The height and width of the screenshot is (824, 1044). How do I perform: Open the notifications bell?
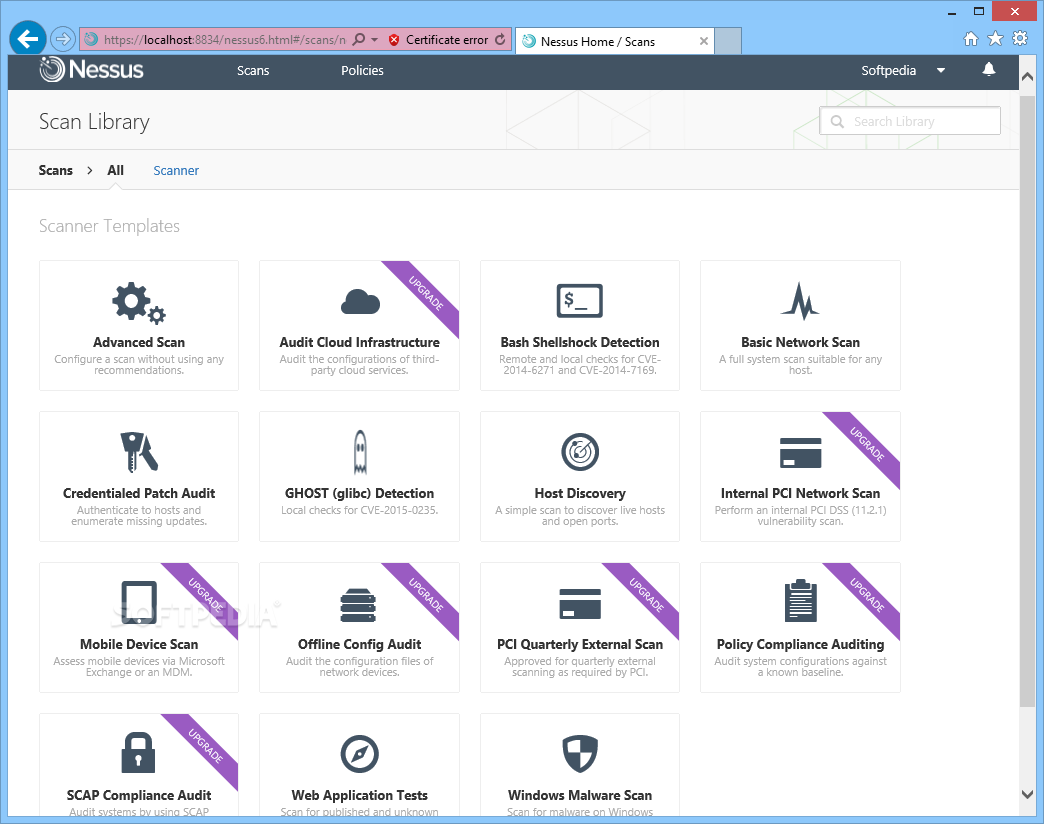[x=989, y=69]
